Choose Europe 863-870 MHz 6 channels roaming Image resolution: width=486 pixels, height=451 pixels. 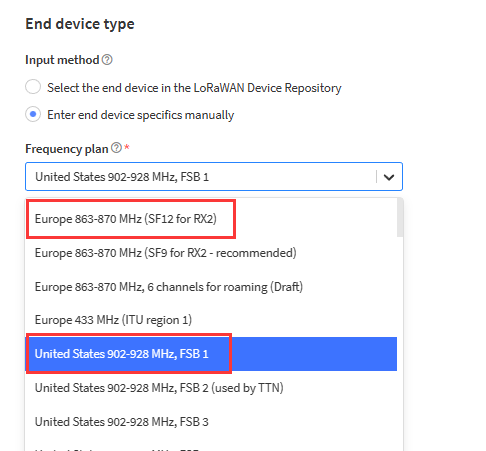211,287
